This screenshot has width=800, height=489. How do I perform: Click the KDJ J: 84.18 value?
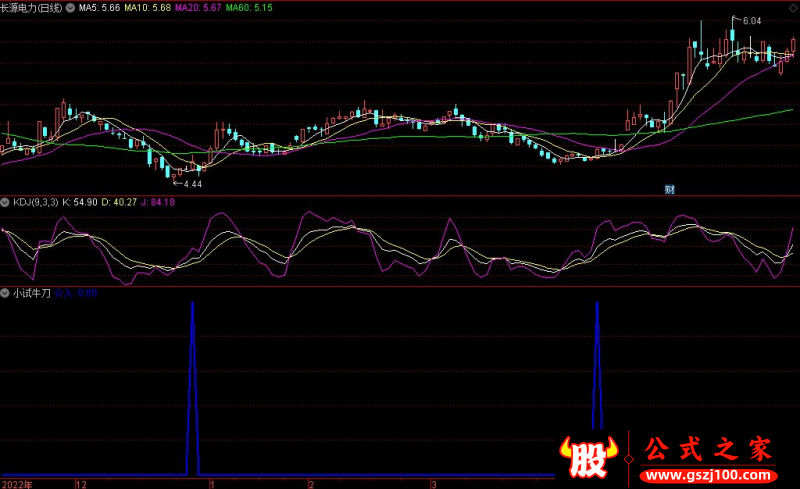tap(155, 202)
